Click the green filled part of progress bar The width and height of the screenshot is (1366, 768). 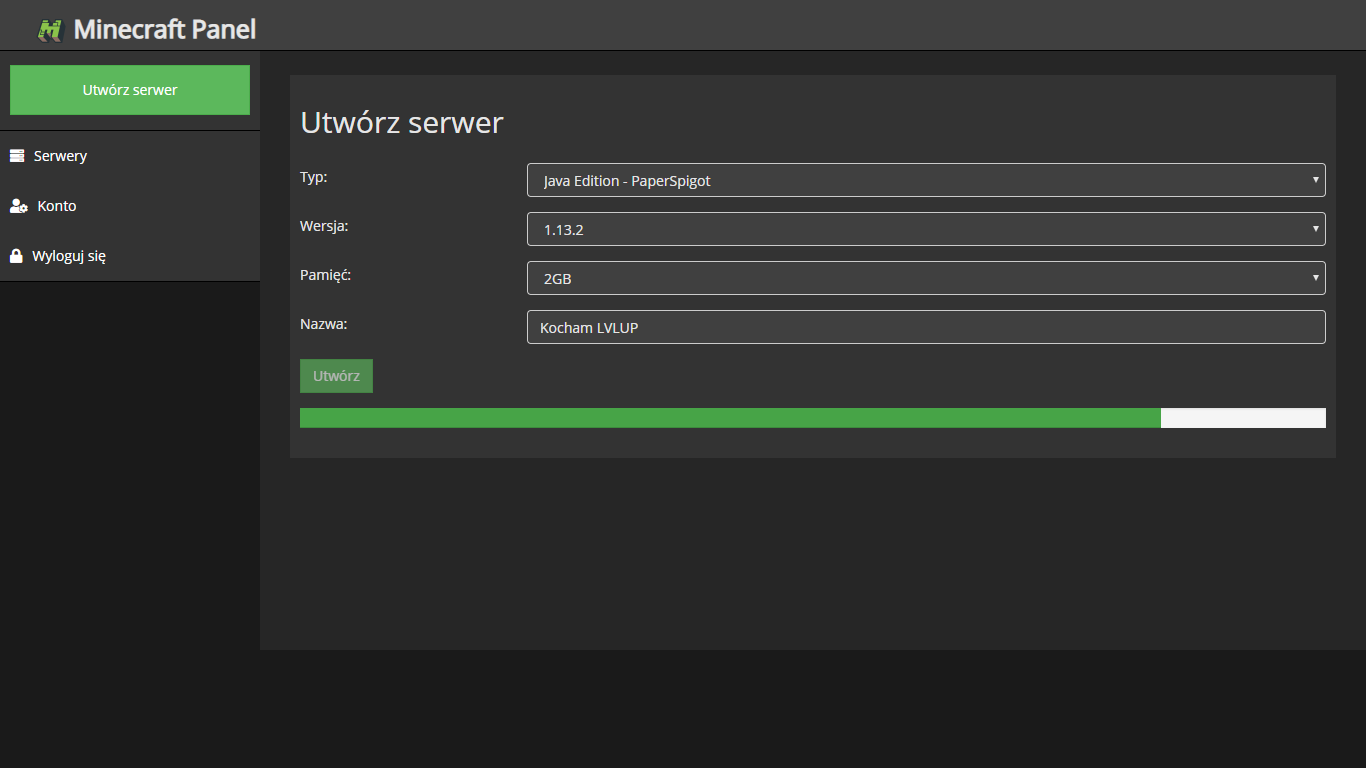coord(730,418)
